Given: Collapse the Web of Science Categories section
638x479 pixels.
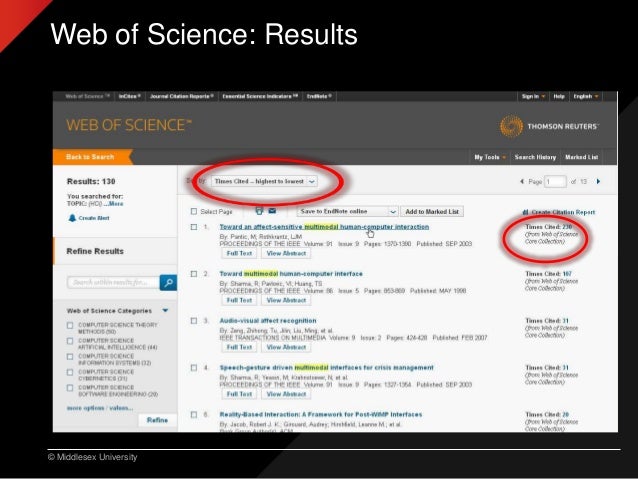Looking at the screenshot, I should tap(165, 311).
